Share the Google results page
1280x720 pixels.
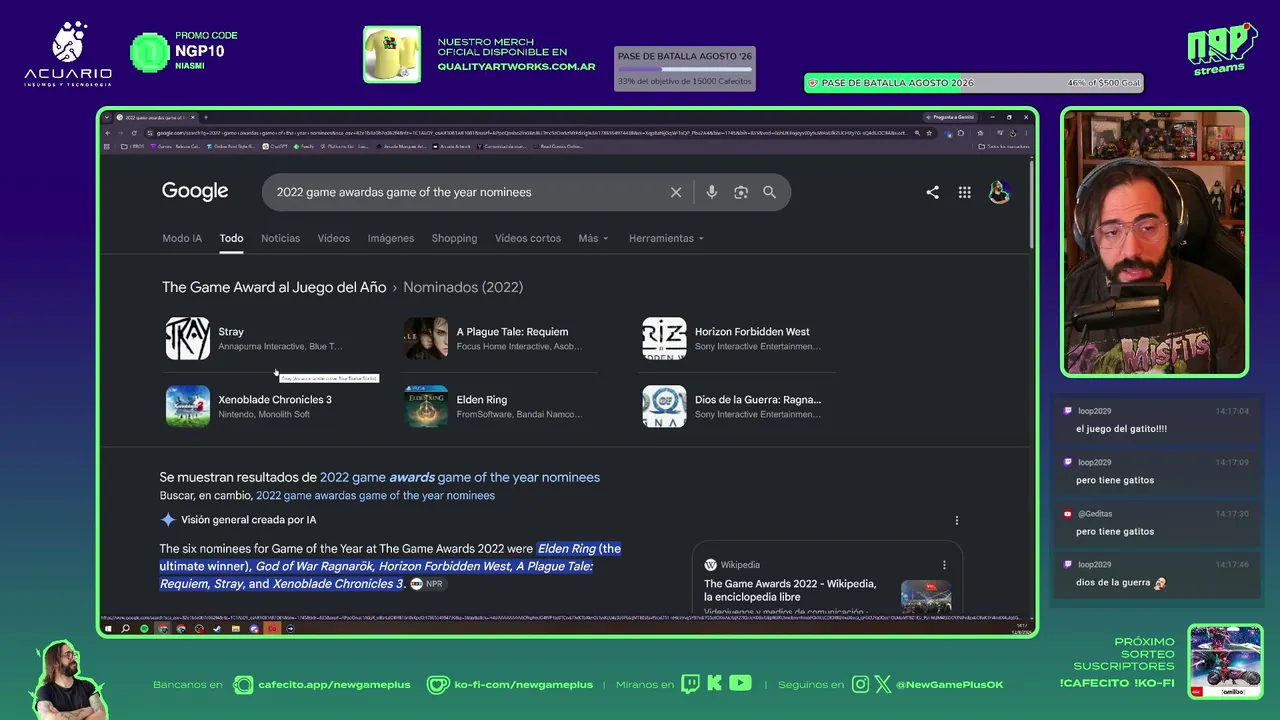[x=932, y=192]
